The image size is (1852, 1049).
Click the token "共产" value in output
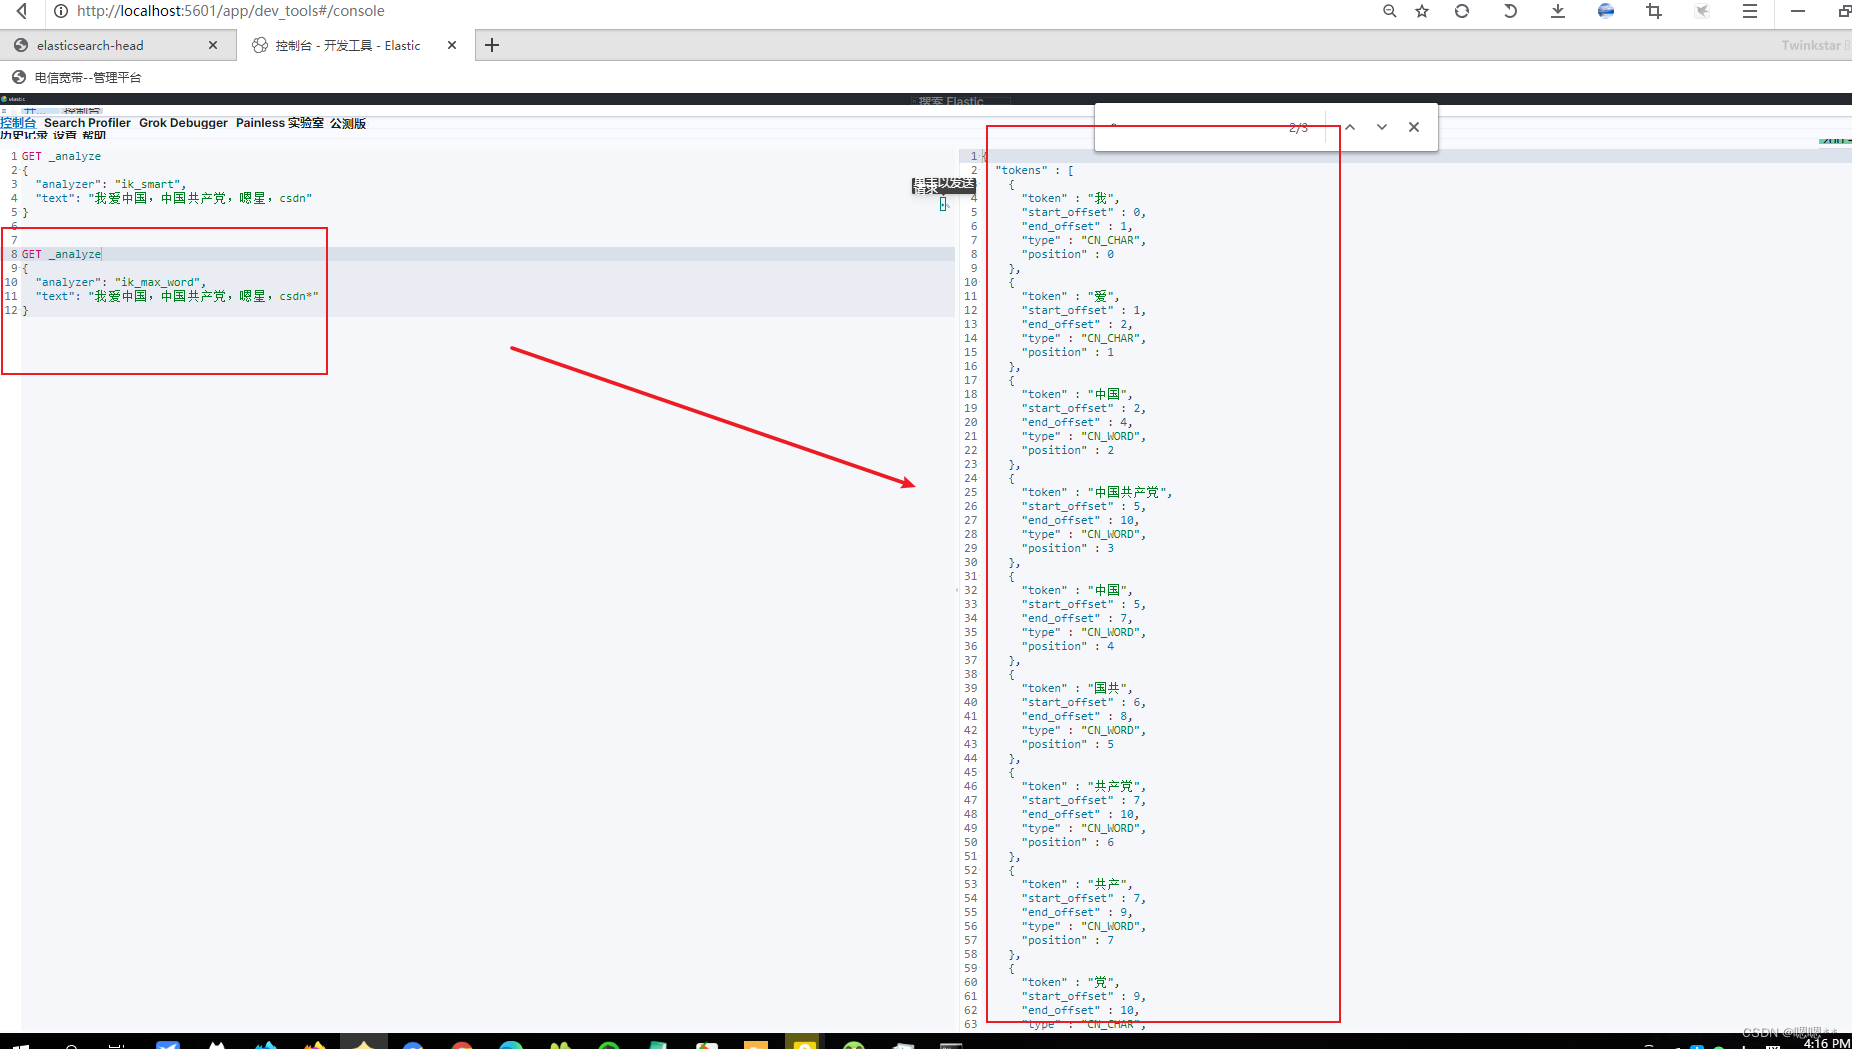coord(1107,884)
